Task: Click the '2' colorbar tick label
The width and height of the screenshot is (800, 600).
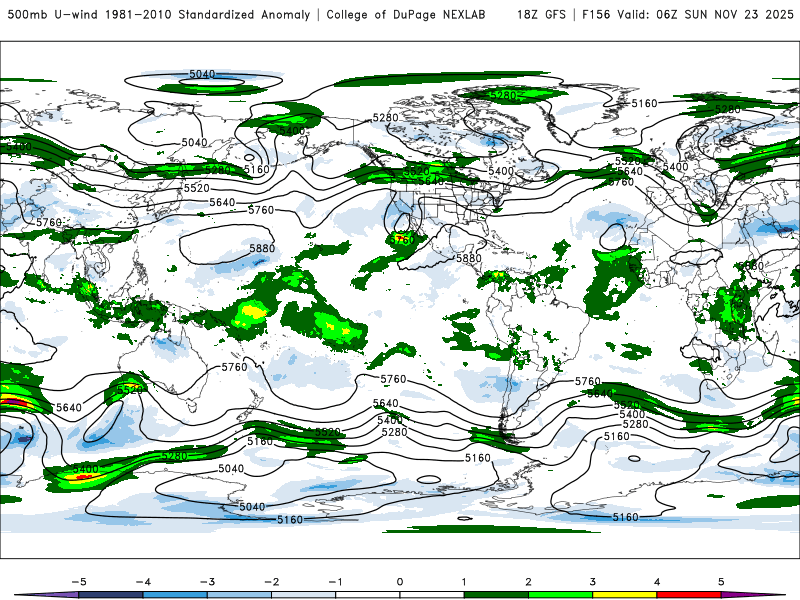Action: point(529,582)
